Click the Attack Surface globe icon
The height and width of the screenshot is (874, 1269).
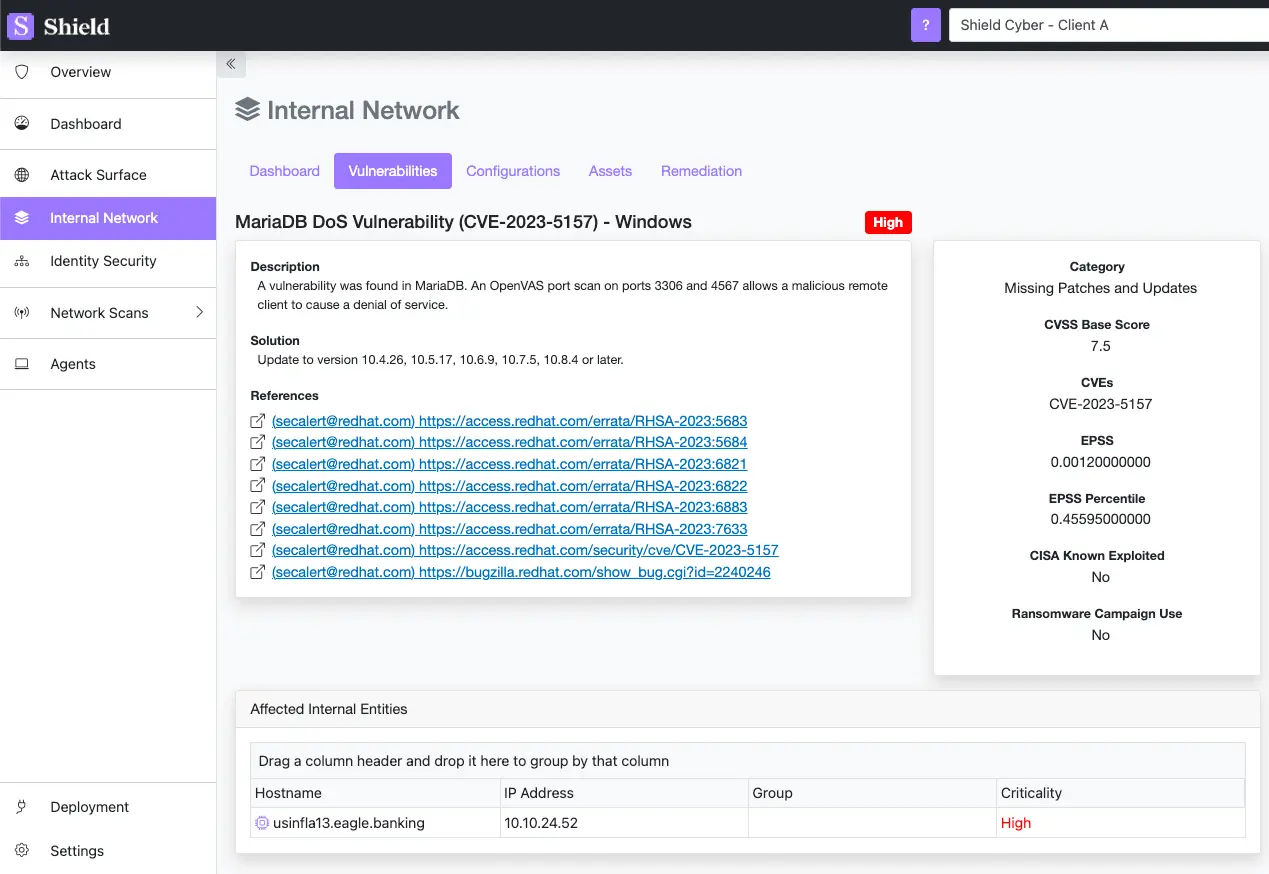(21, 173)
